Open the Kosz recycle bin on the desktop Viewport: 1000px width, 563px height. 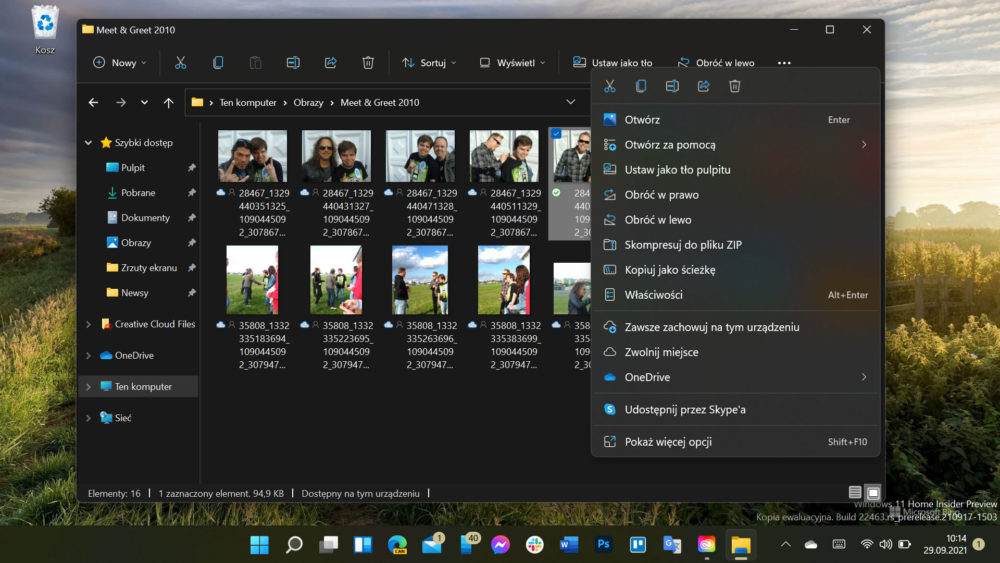click(45, 30)
